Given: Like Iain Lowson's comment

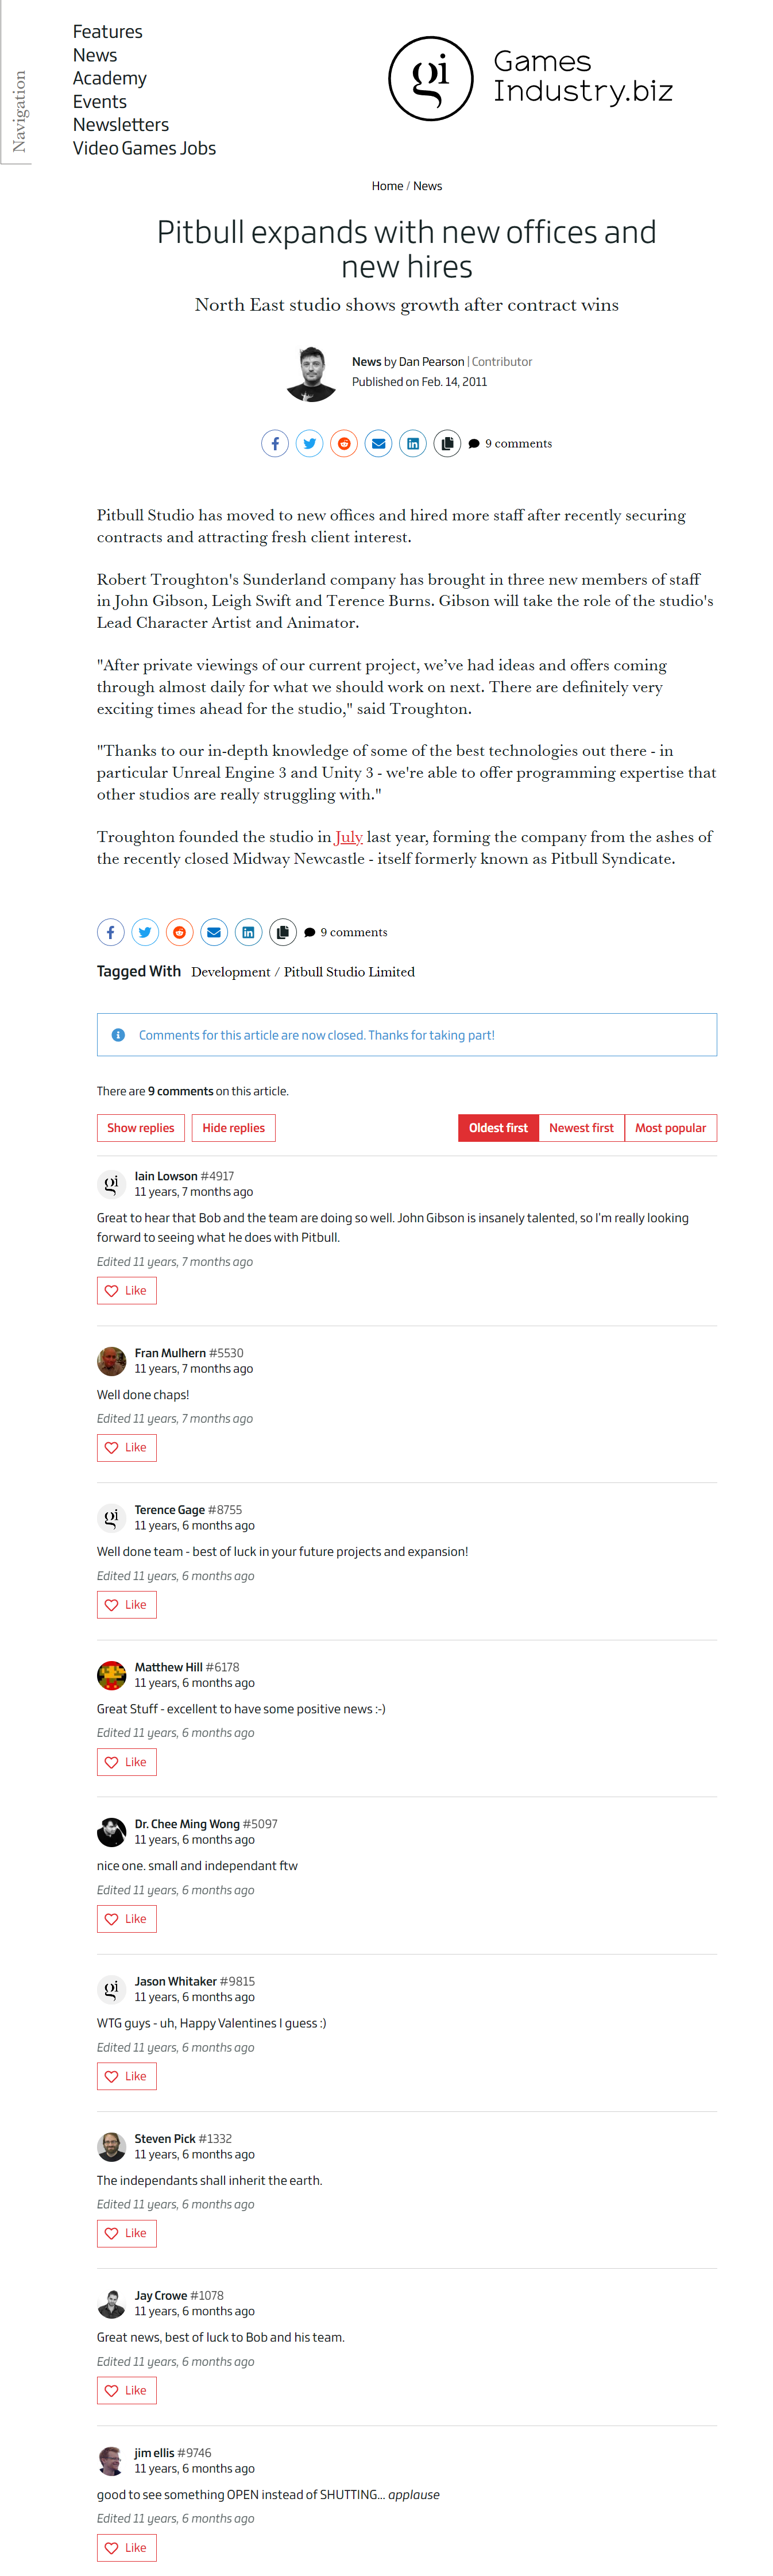Looking at the screenshot, I should pyautogui.click(x=127, y=1290).
